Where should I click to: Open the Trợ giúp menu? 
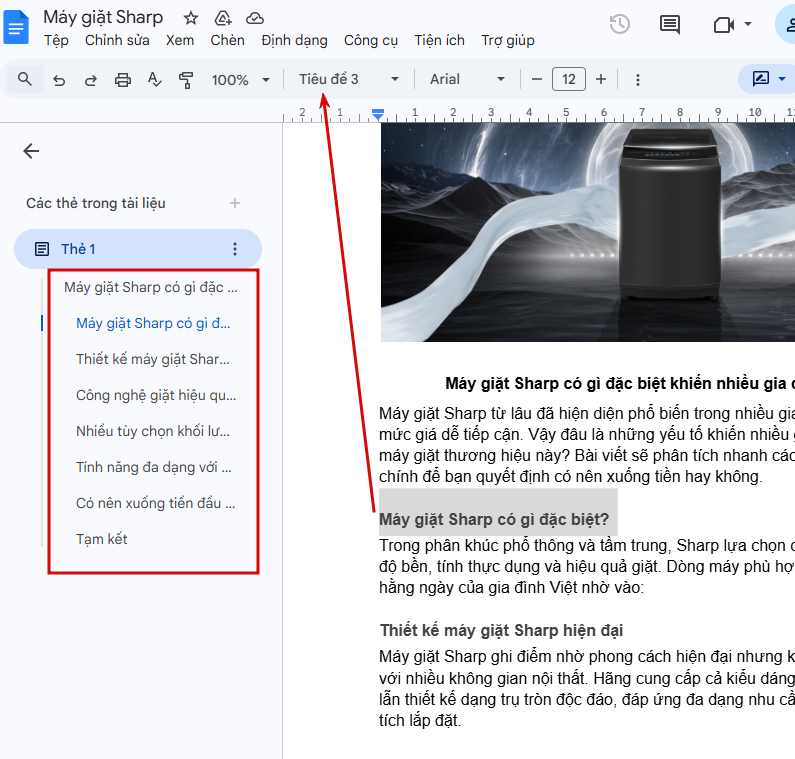tap(508, 41)
